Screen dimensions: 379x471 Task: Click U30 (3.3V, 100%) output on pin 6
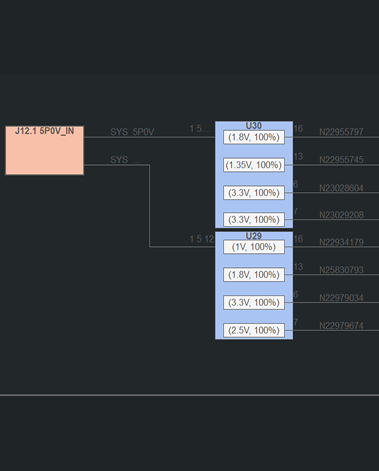point(254,193)
